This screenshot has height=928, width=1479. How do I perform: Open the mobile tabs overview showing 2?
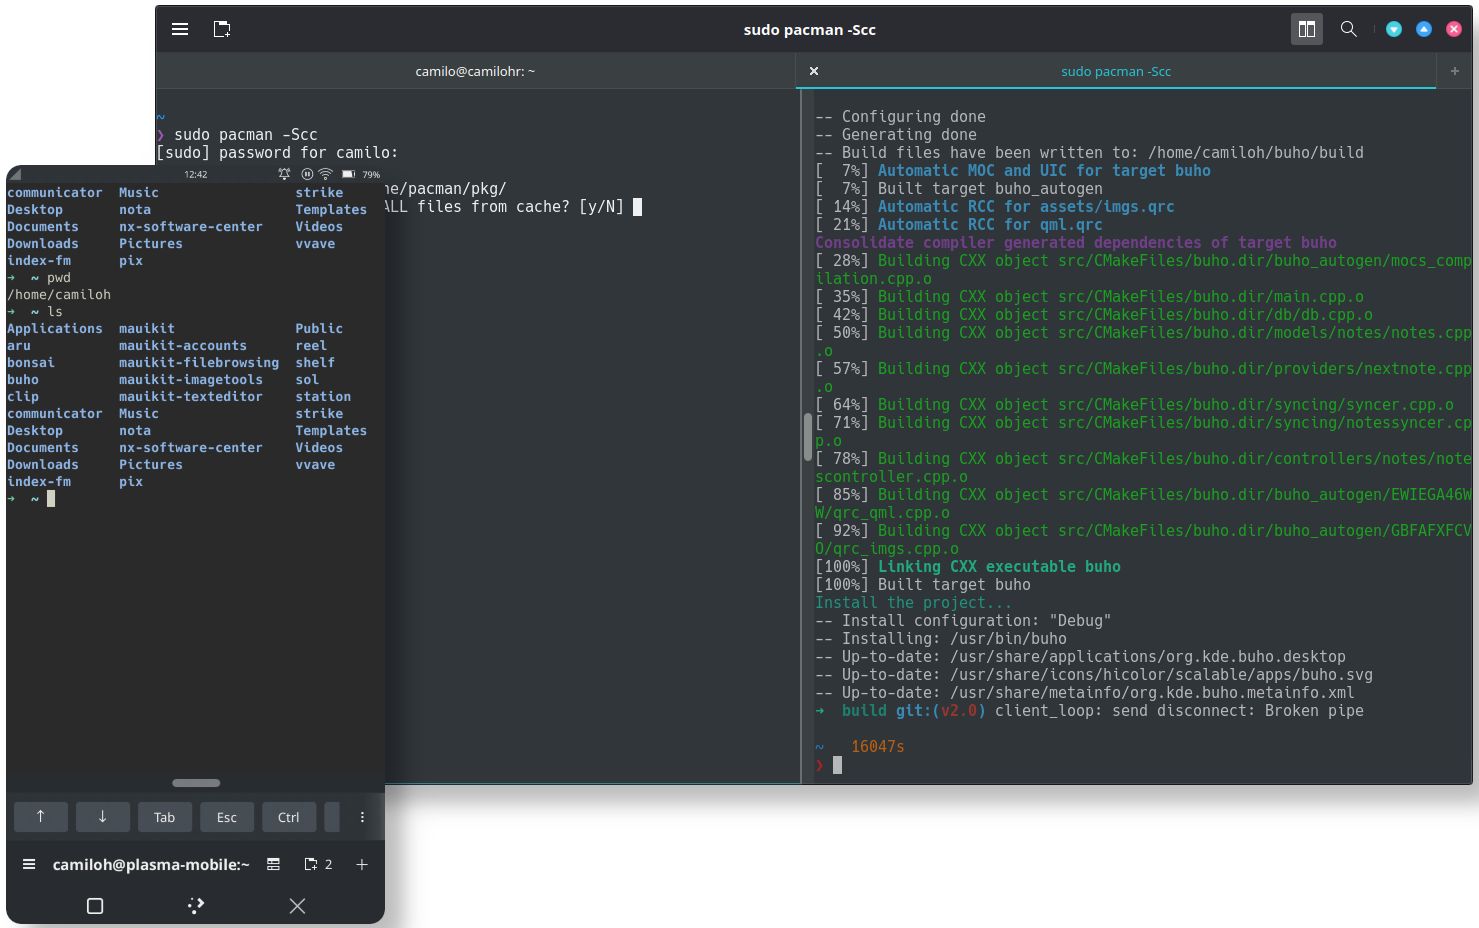(x=318, y=864)
